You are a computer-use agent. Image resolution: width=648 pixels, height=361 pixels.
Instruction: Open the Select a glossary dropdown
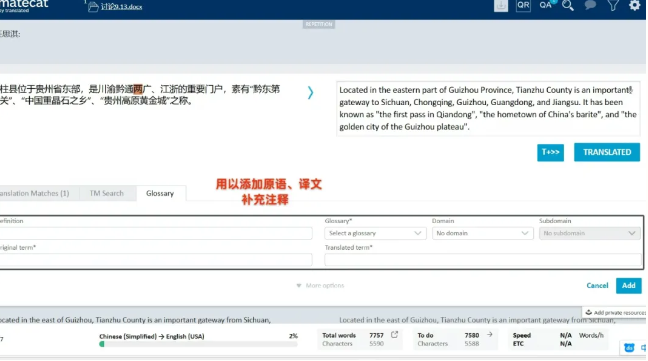click(x=375, y=233)
